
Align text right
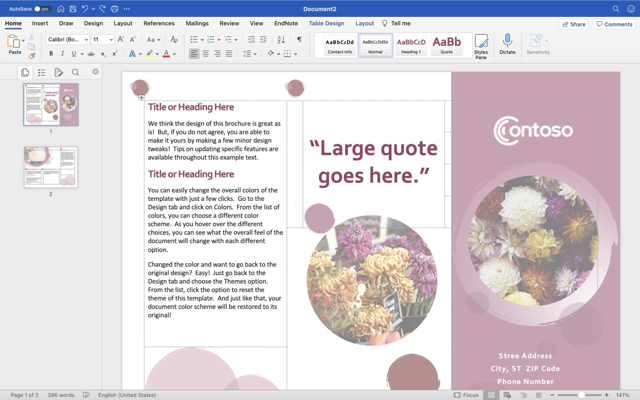click(217, 53)
